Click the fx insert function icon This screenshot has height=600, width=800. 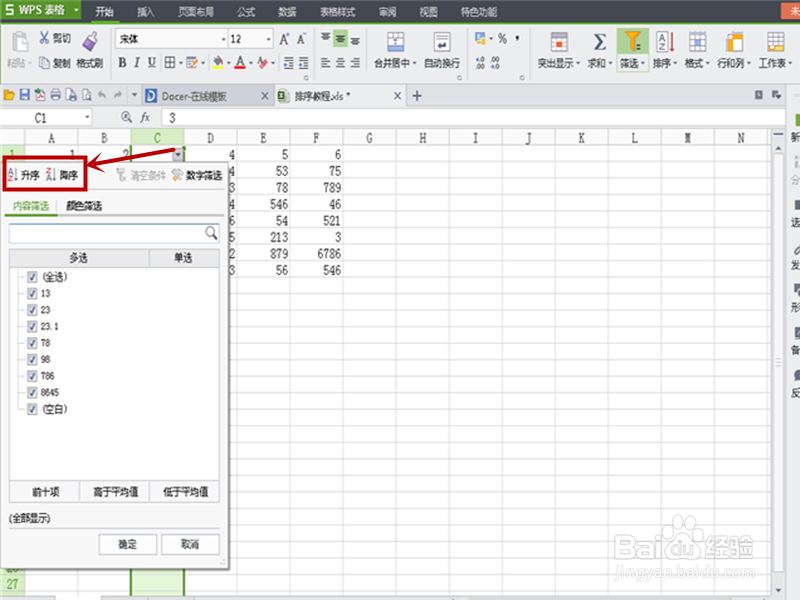coord(145,117)
